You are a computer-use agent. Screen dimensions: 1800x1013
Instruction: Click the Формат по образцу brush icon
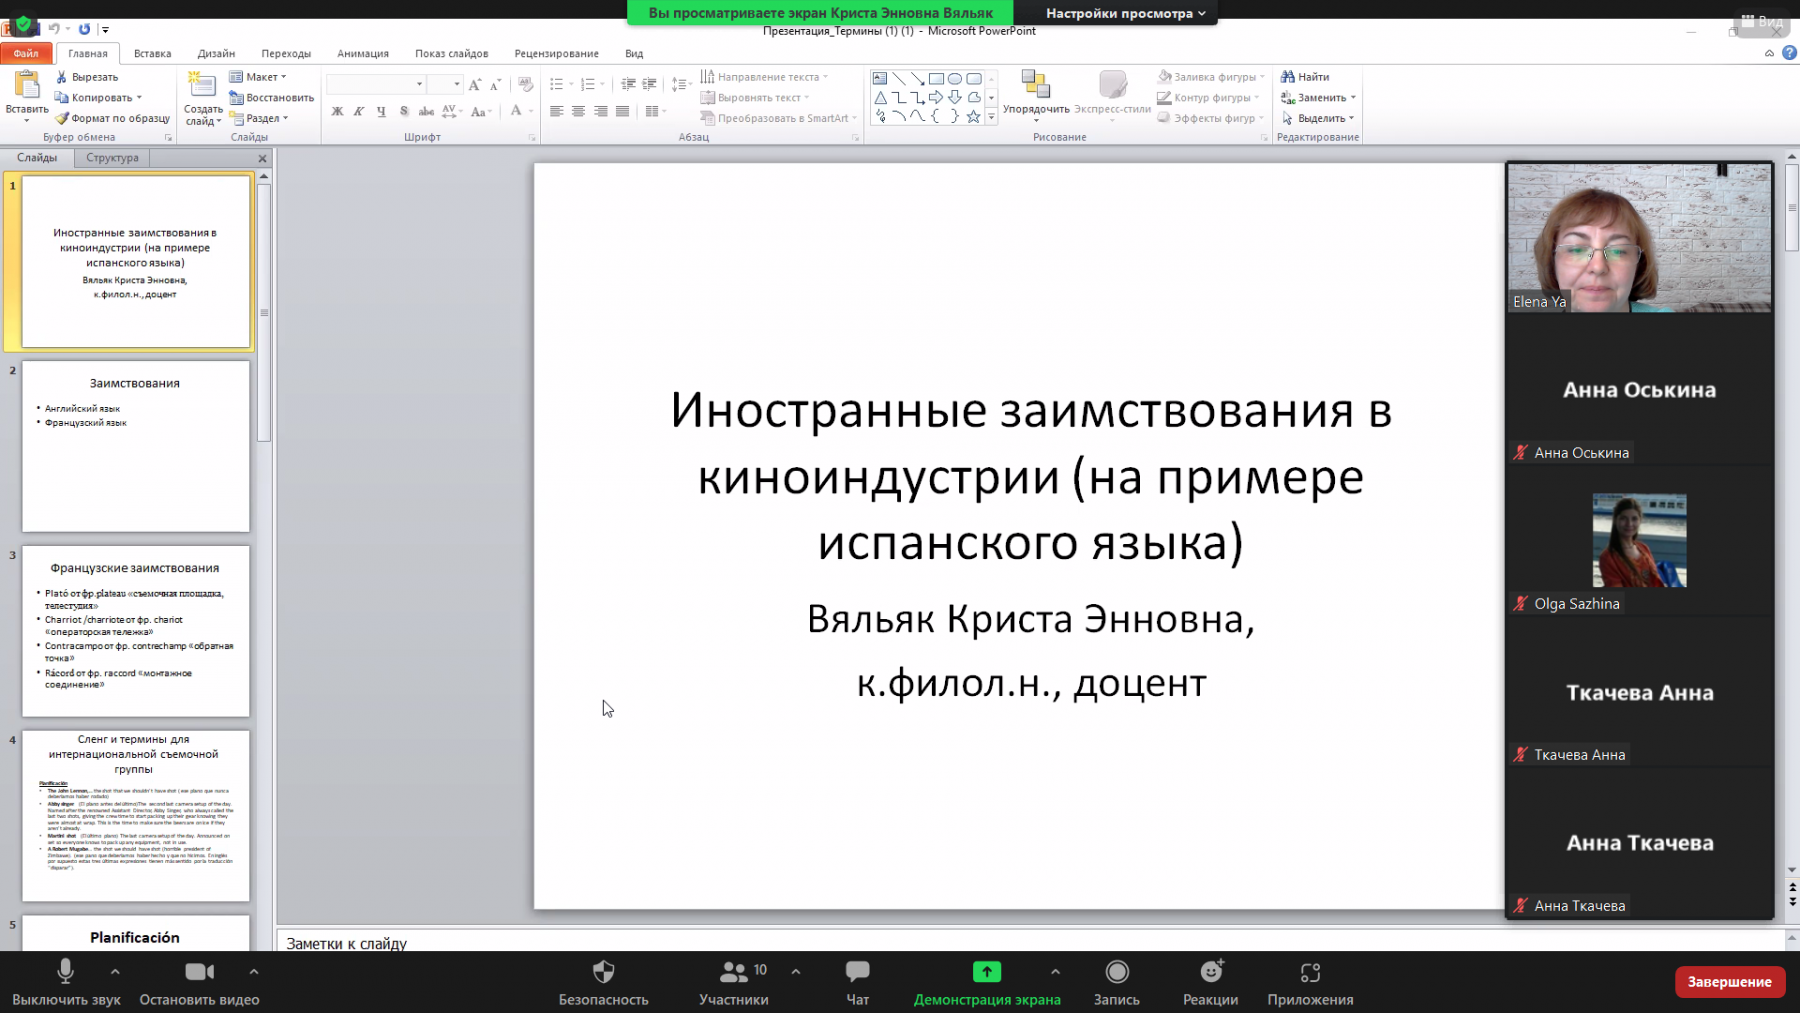click(62, 118)
